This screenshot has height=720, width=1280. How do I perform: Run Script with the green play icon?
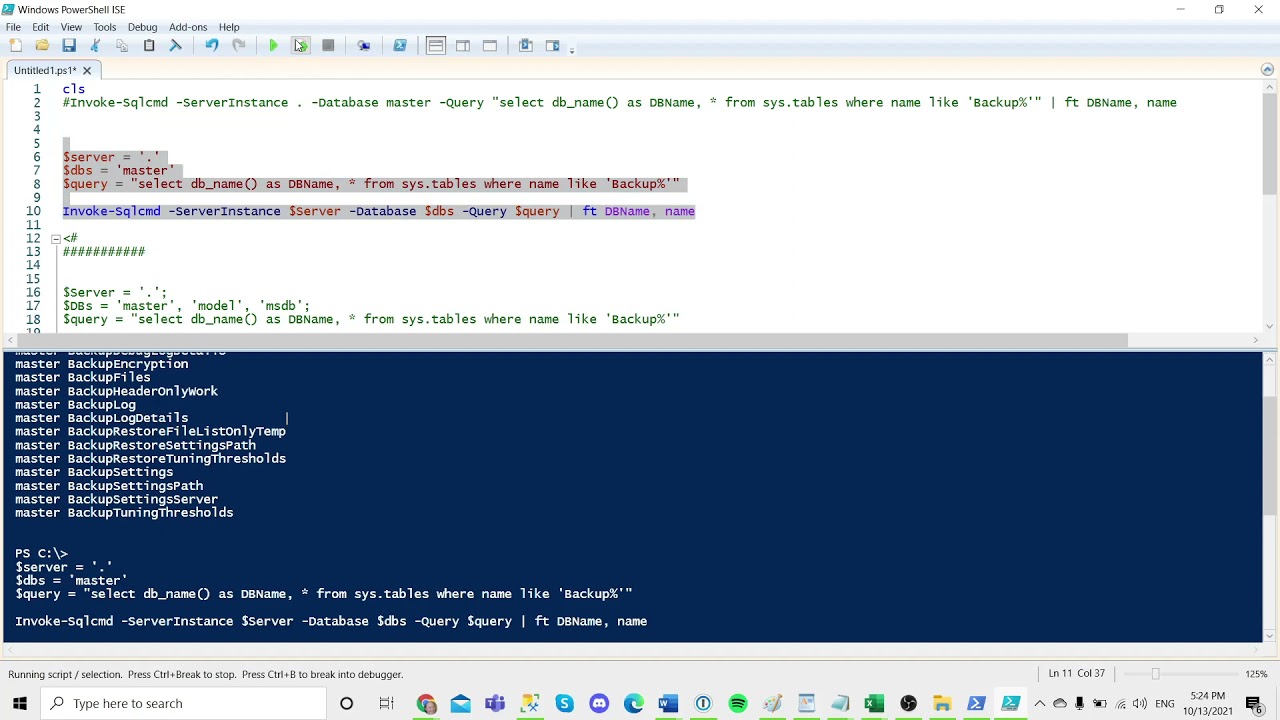(x=273, y=46)
